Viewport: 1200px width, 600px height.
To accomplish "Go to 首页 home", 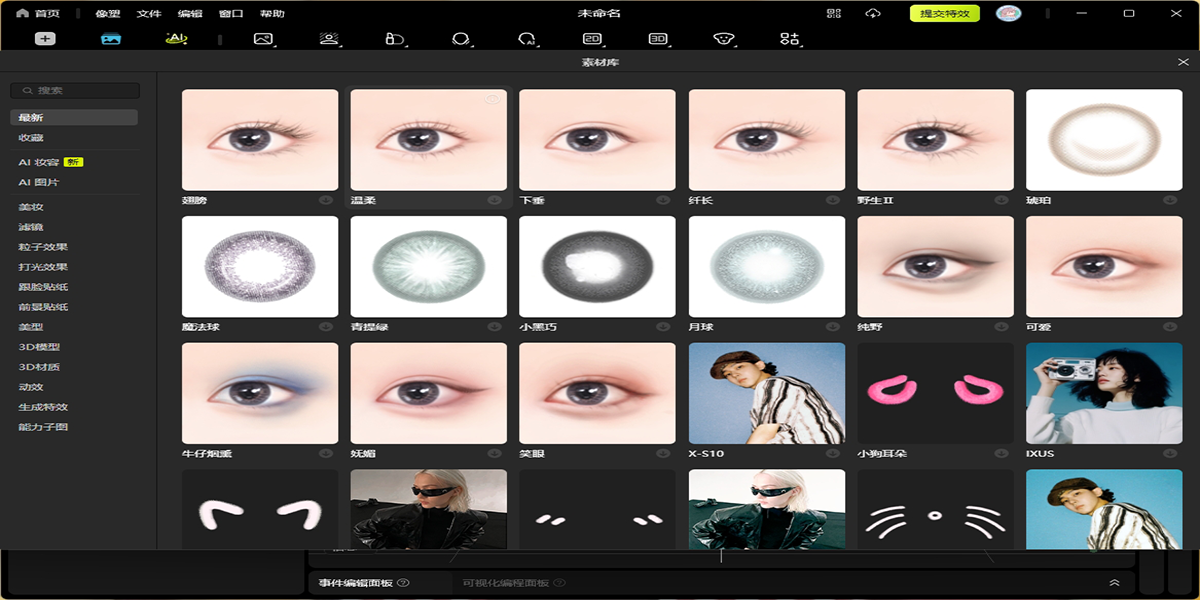I will pos(37,14).
